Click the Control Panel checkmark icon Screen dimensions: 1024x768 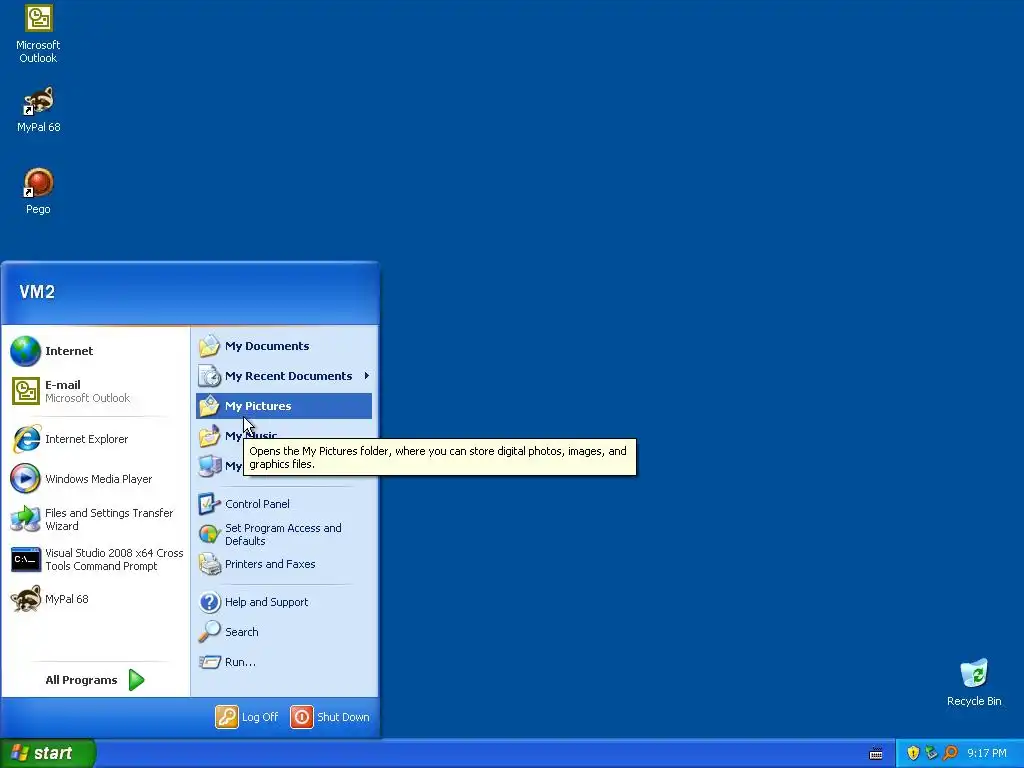pyautogui.click(x=209, y=504)
